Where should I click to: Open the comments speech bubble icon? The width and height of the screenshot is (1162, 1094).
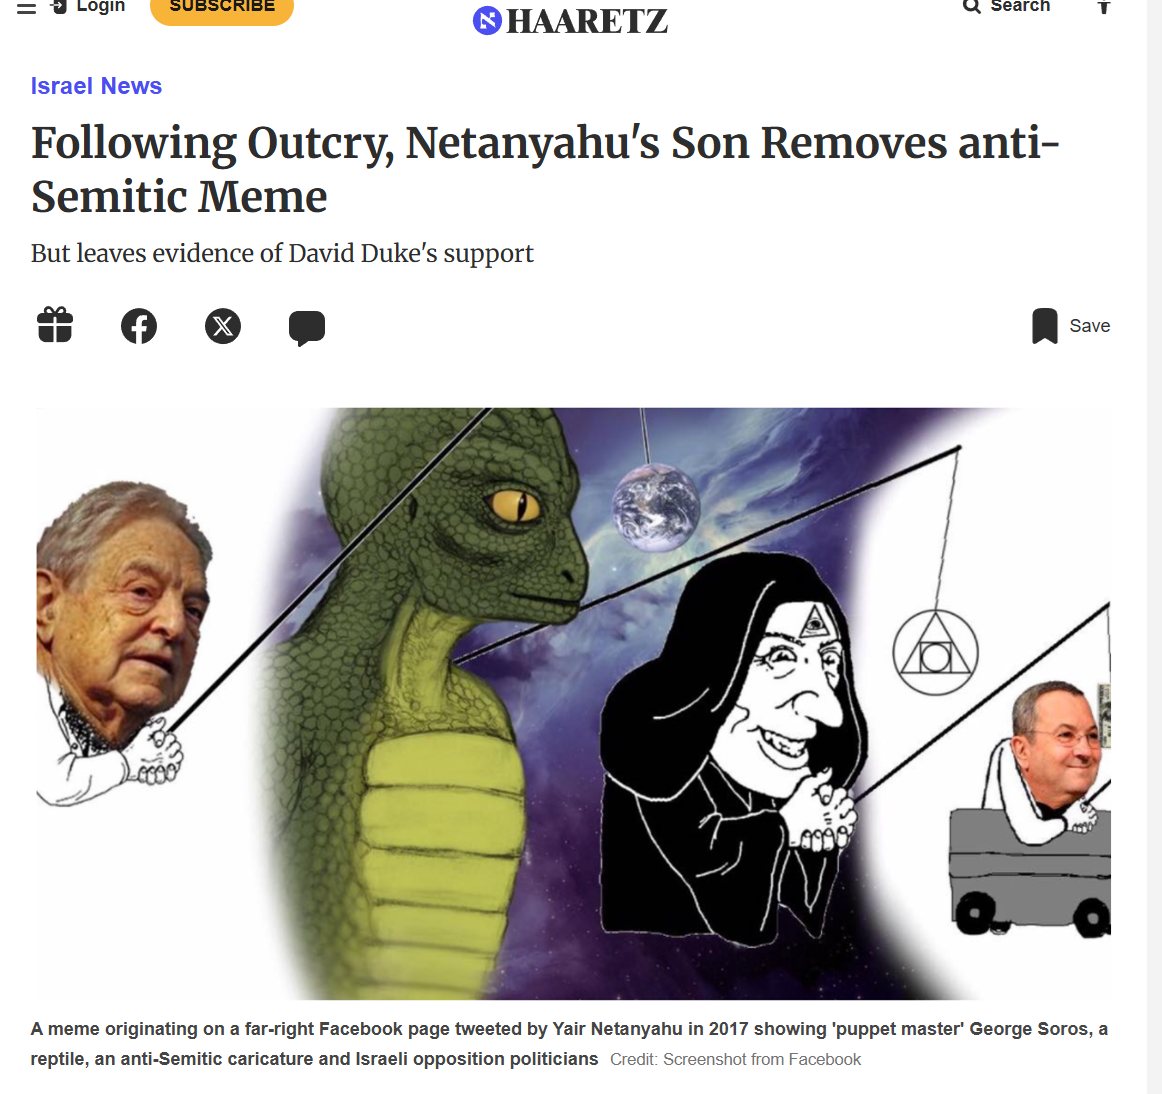(307, 328)
